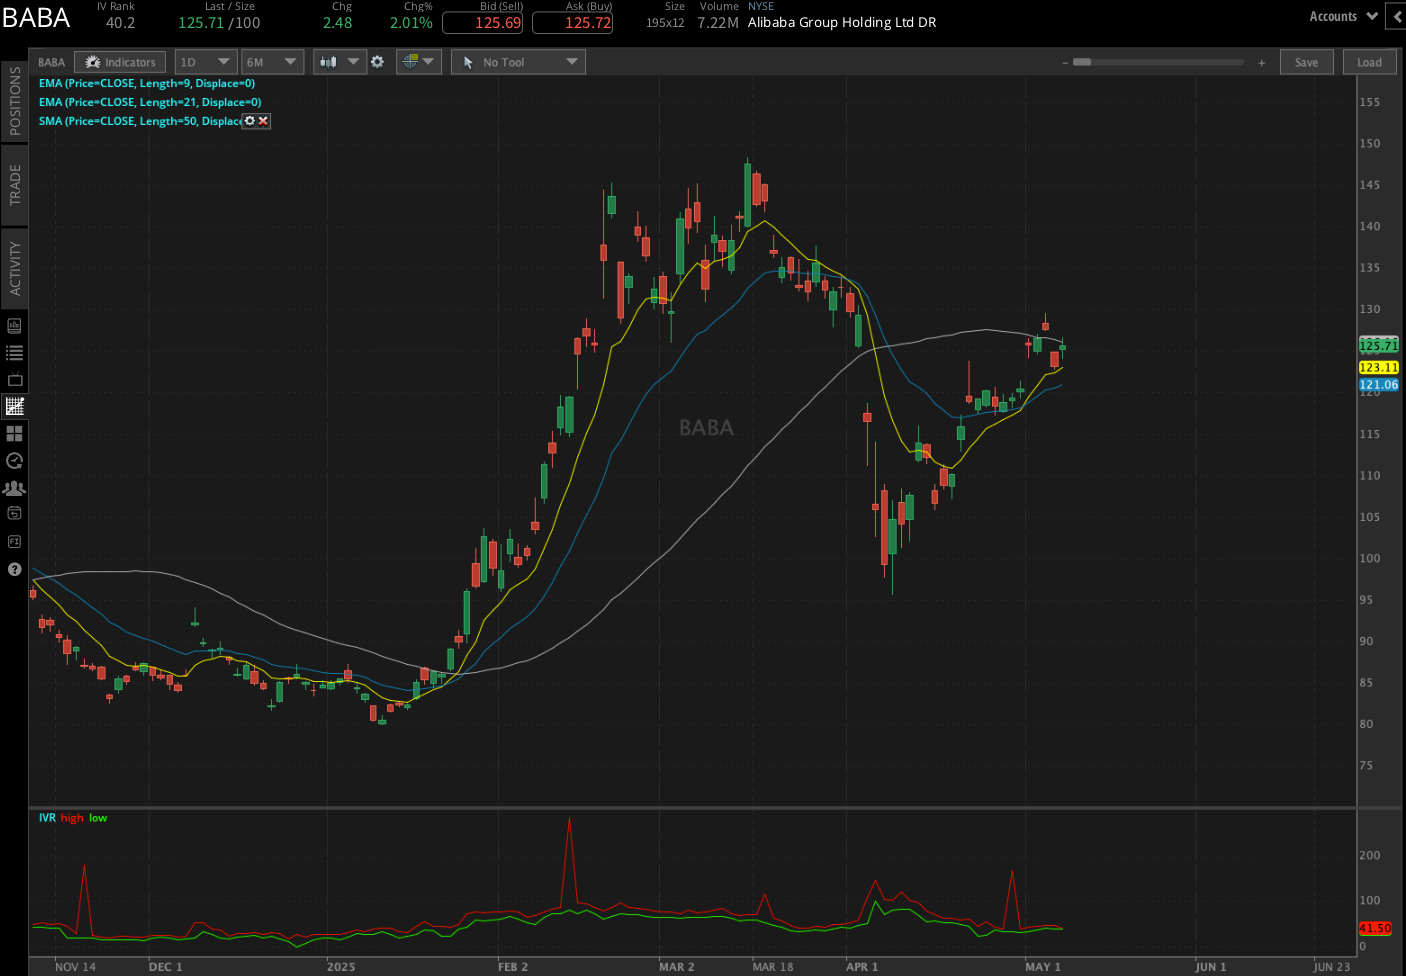Viewport: 1406px width, 976px height.
Task: Click the red 41.50 IVR value tag
Action: (1375, 928)
